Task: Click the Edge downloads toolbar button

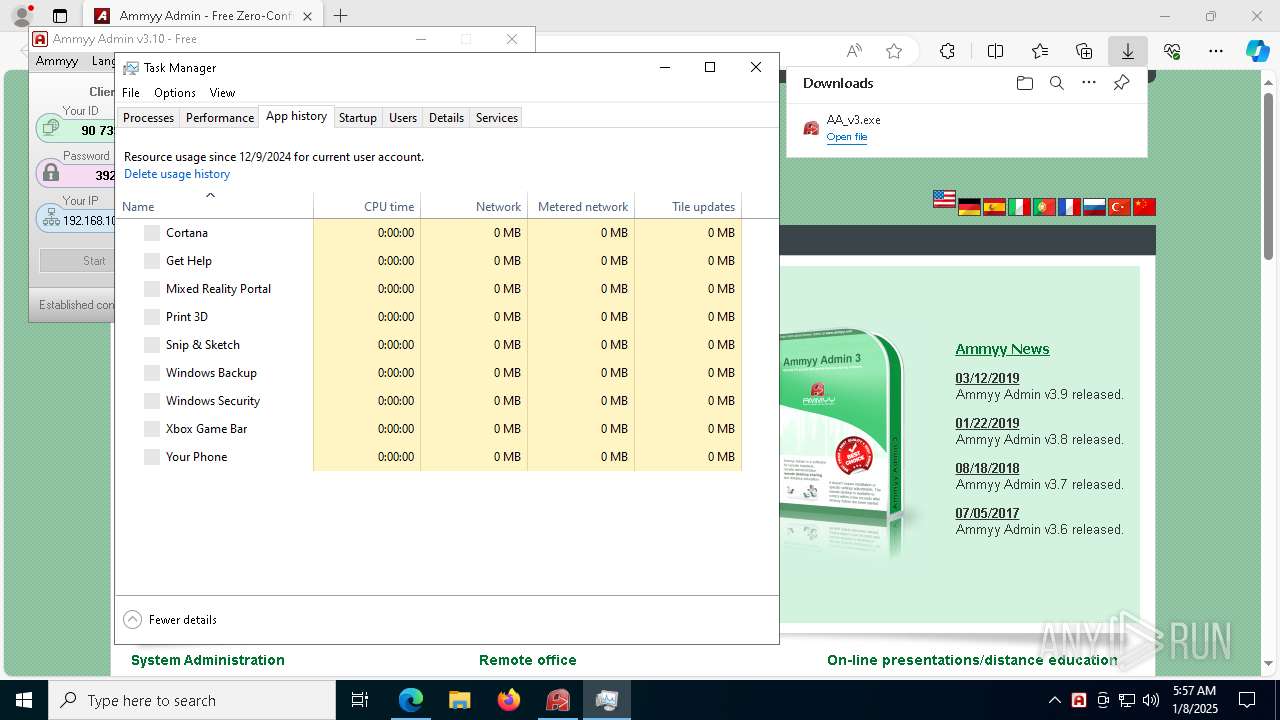Action: coord(1127,51)
